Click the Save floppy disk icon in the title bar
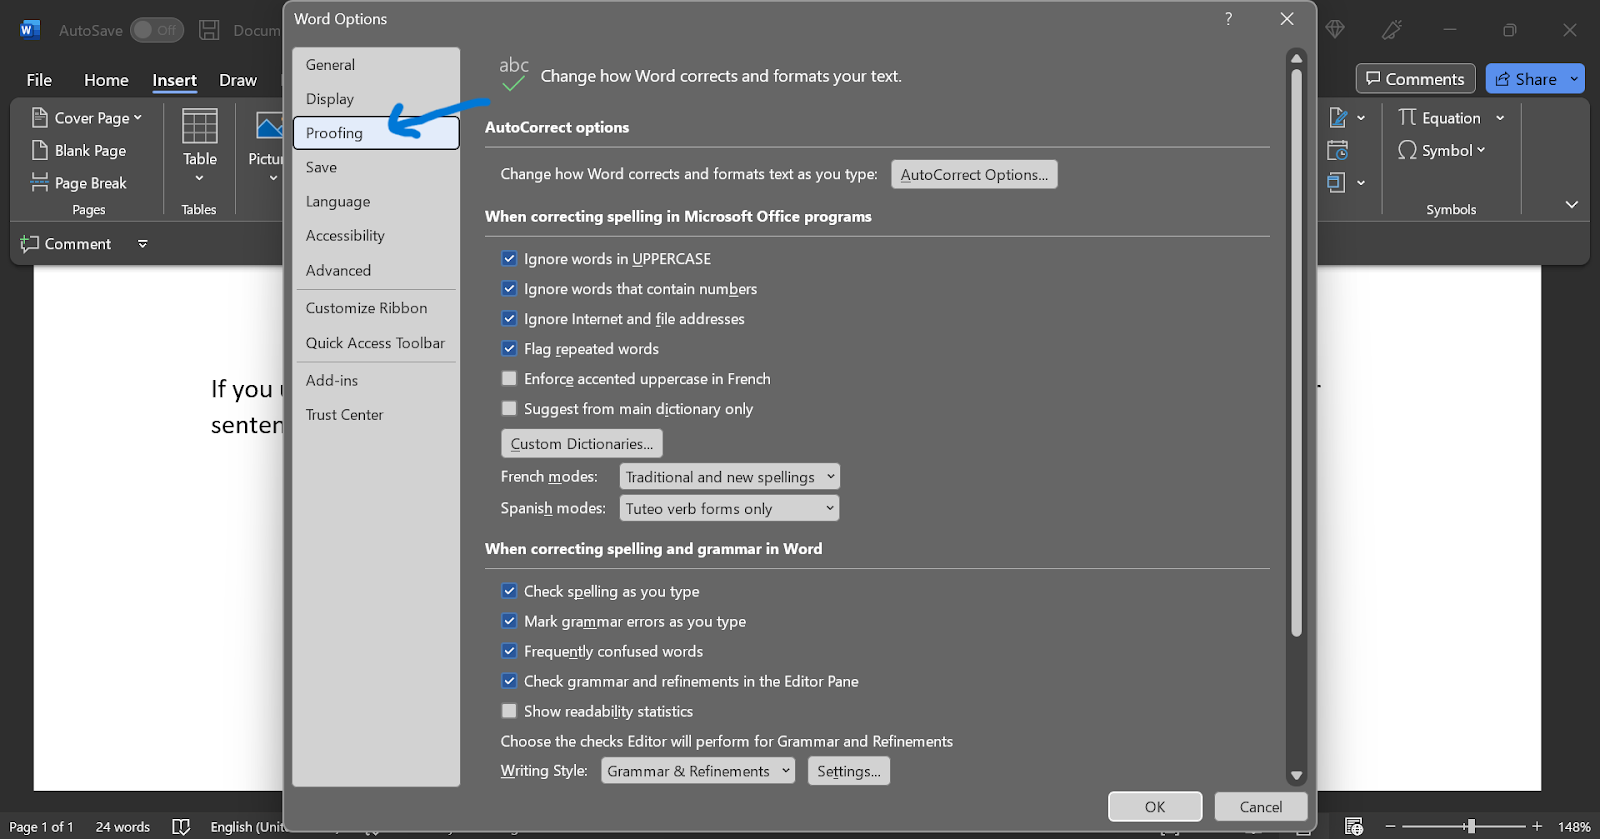 tap(209, 30)
